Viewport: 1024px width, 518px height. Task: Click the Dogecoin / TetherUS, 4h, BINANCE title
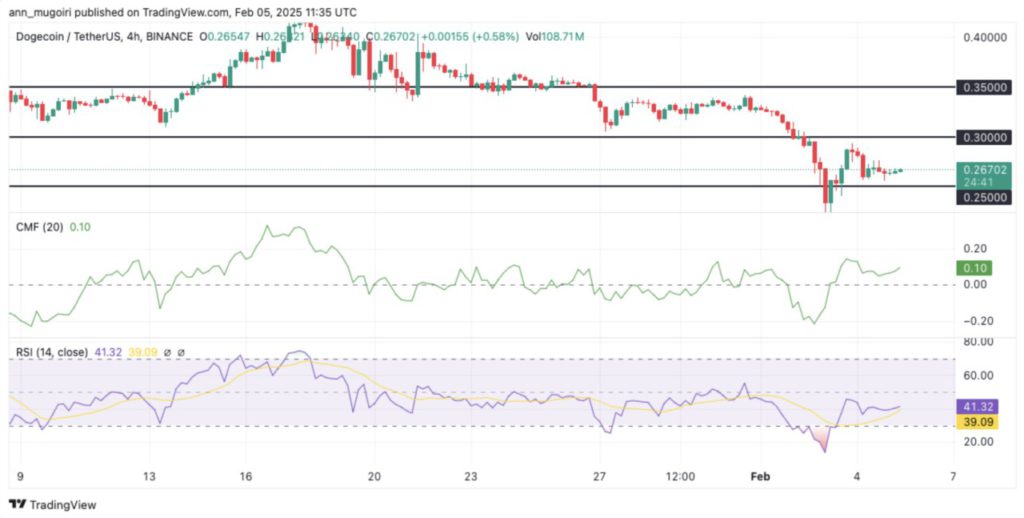tap(104, 37)
